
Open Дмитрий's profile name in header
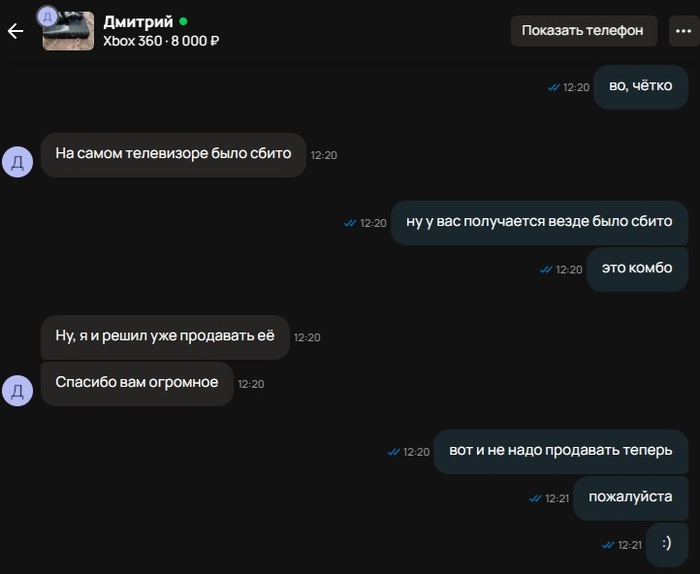pos(138,21)
